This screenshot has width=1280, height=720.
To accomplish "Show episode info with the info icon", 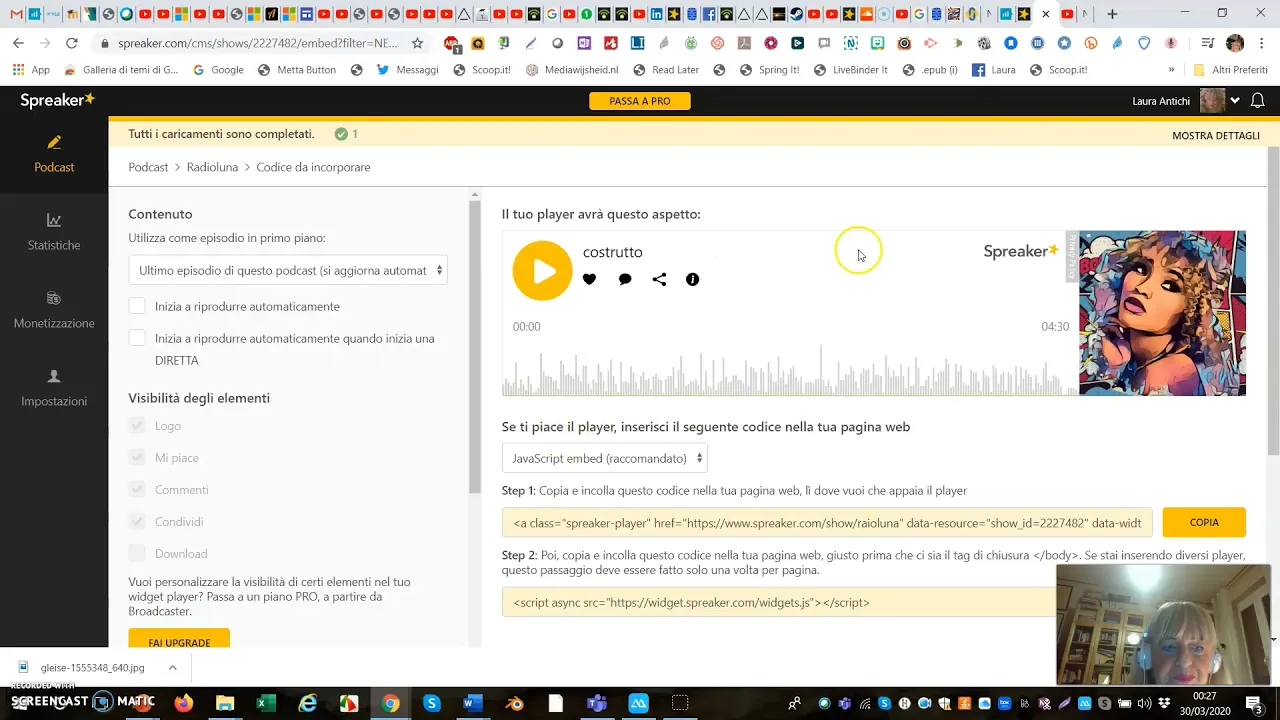I will [692, 280].
